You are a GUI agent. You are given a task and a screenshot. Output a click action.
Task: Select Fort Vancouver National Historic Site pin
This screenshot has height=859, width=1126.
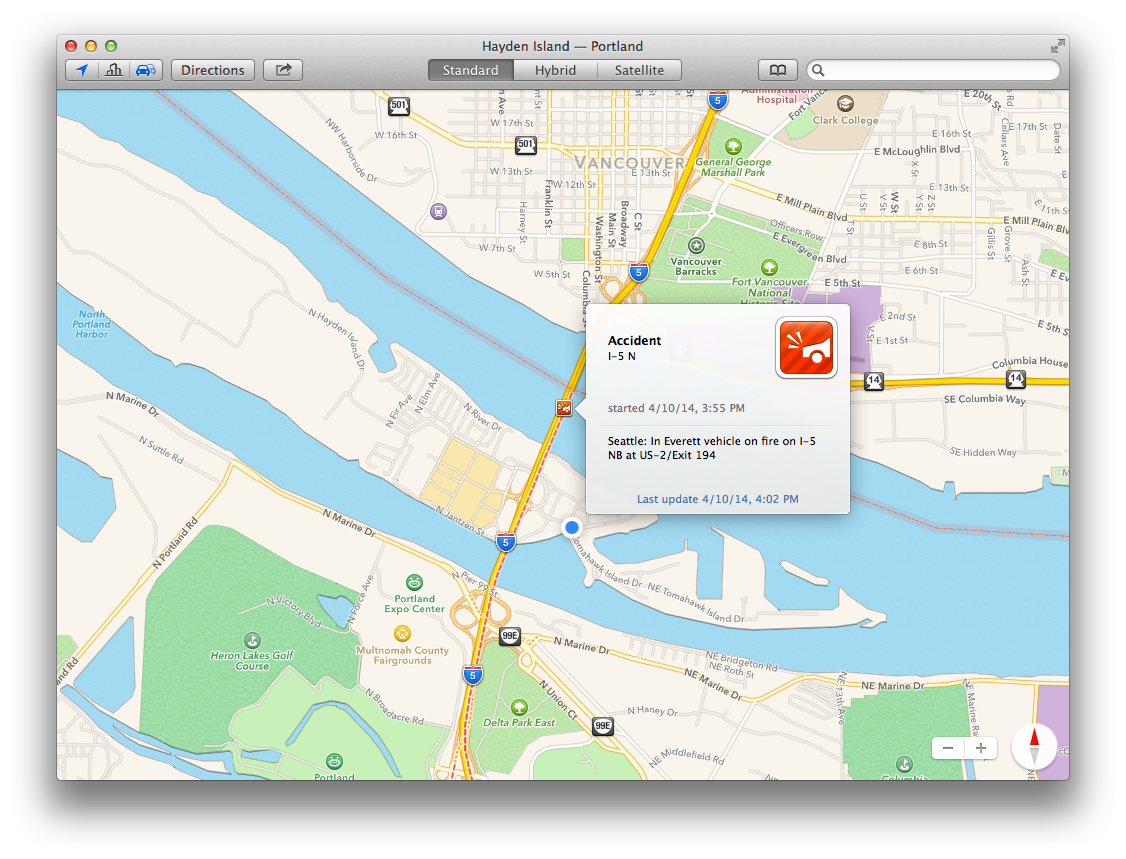point(769,267)
